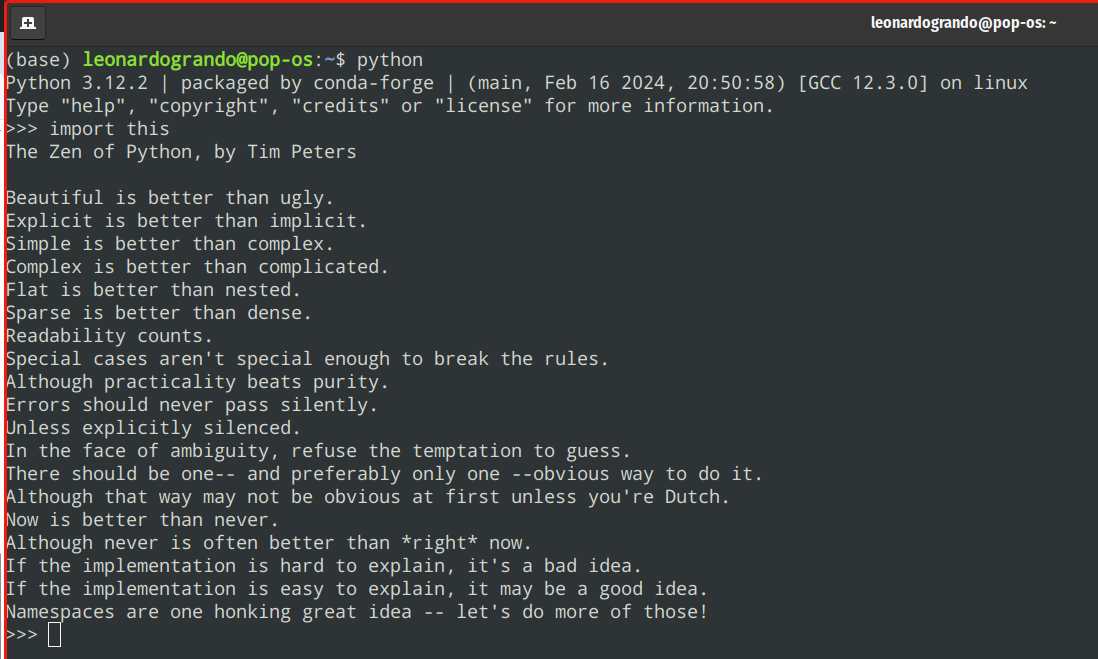Click the 'python' command on first line
The width and height of the screenshot is (1098, 659).
[390, 60]
